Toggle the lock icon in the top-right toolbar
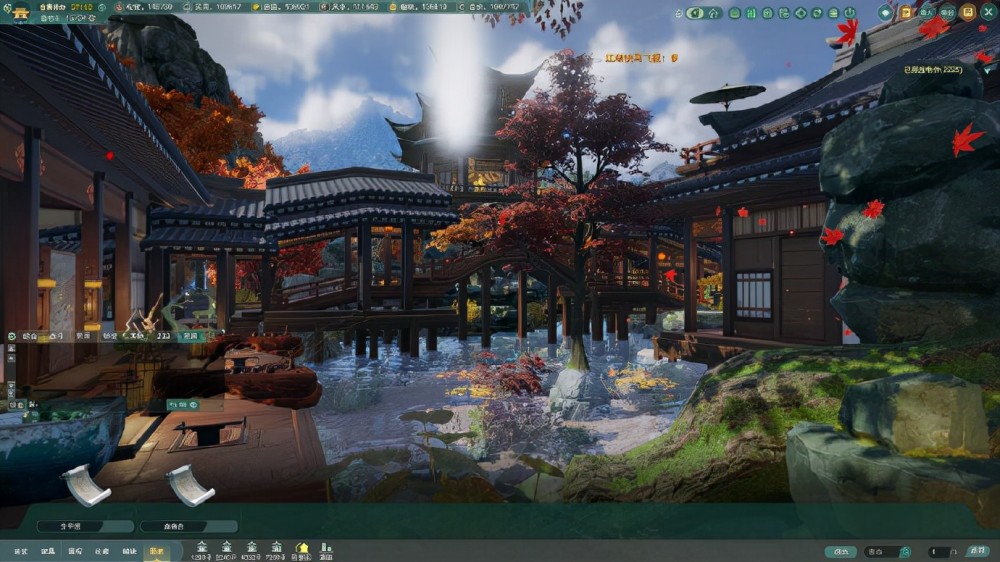 [x=679, y=13]
